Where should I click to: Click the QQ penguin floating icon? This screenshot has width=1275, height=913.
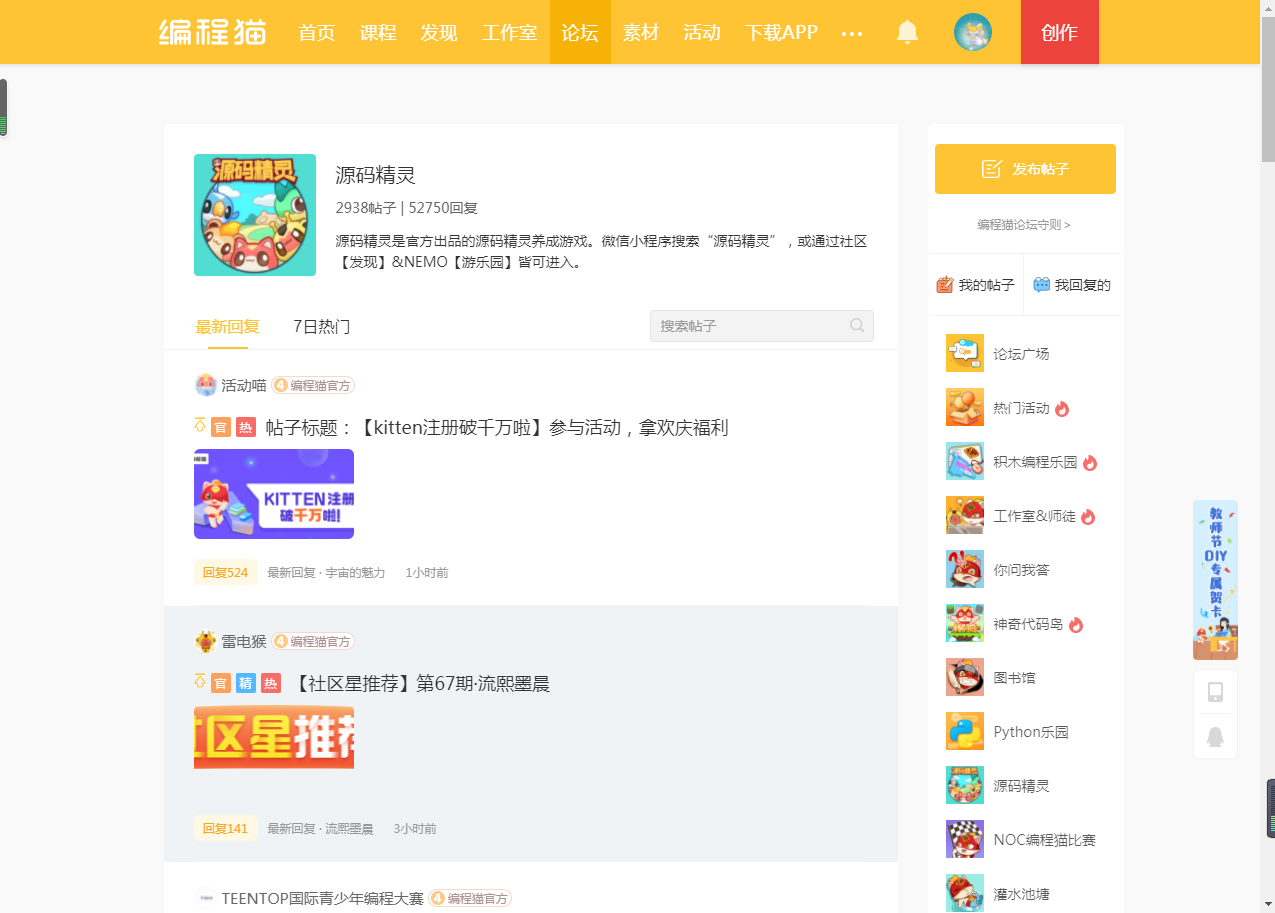pos(1215,736)
